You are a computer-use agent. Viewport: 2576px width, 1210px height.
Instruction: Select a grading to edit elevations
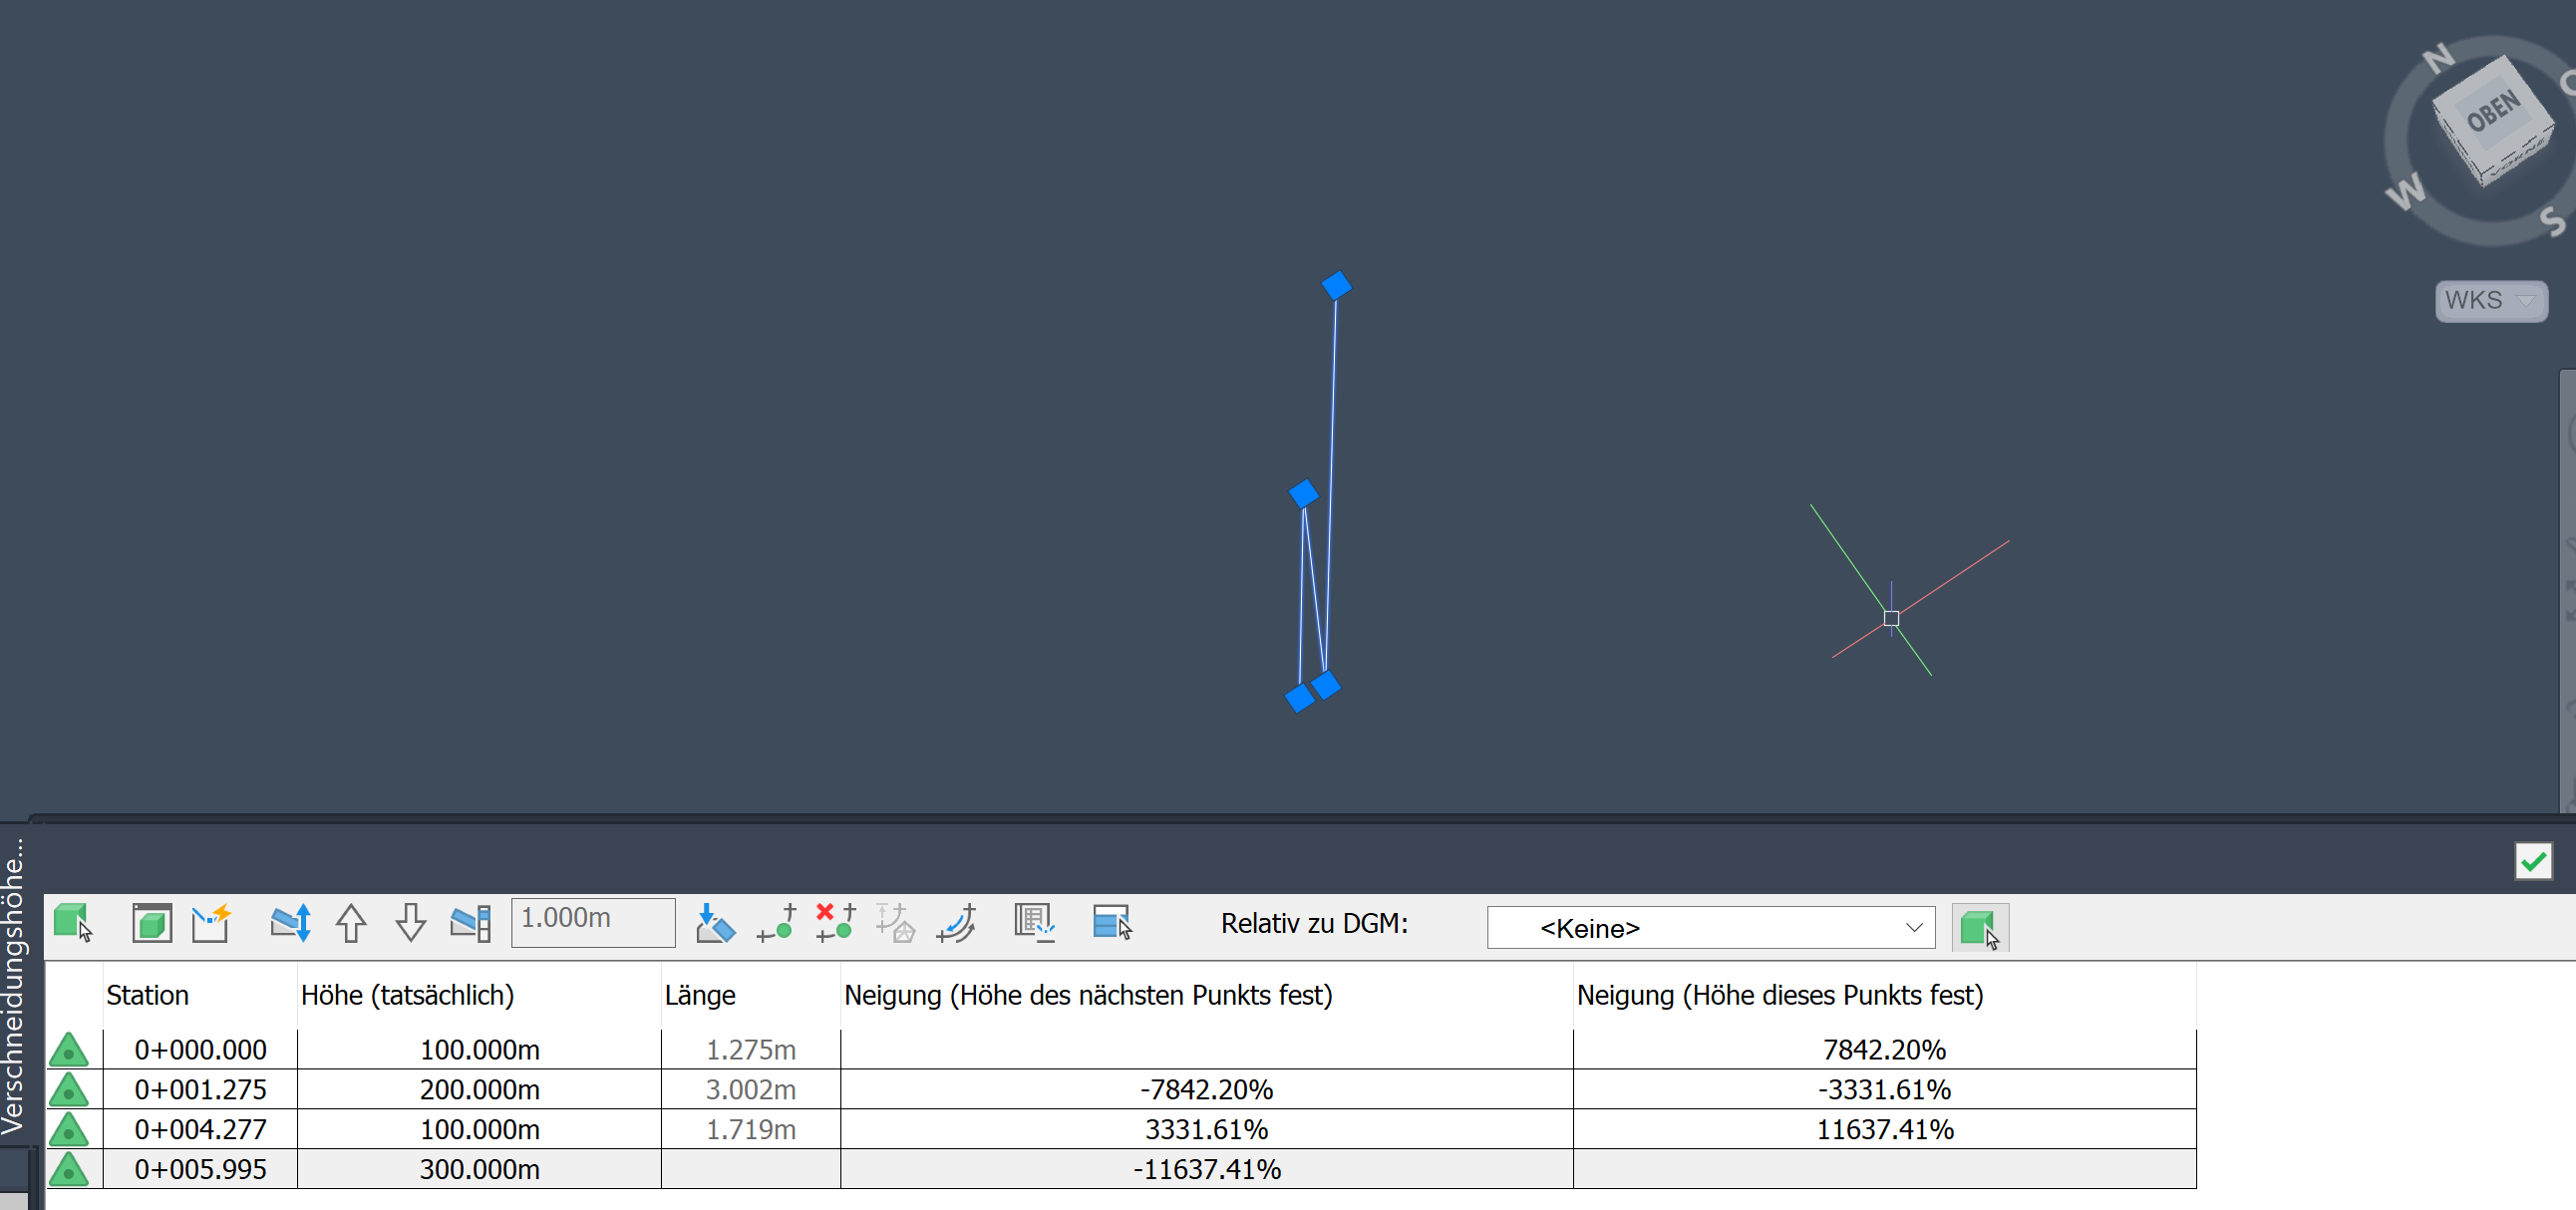[x=75, y=922]
